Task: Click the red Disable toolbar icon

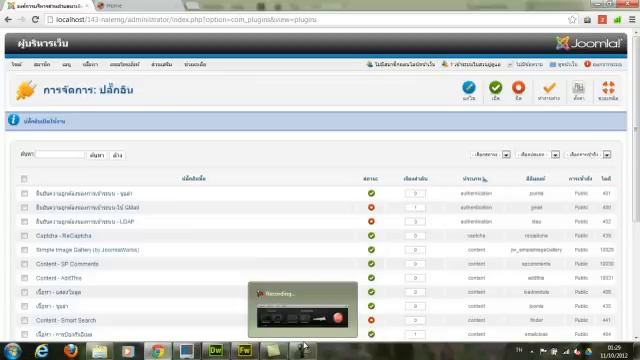Action: click(518, 87)
